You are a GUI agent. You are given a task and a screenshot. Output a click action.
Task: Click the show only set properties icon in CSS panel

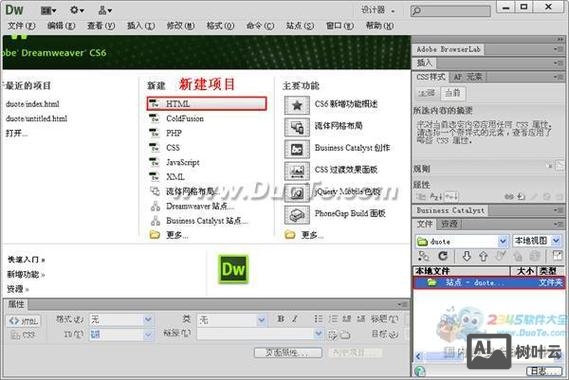(451, 197)
